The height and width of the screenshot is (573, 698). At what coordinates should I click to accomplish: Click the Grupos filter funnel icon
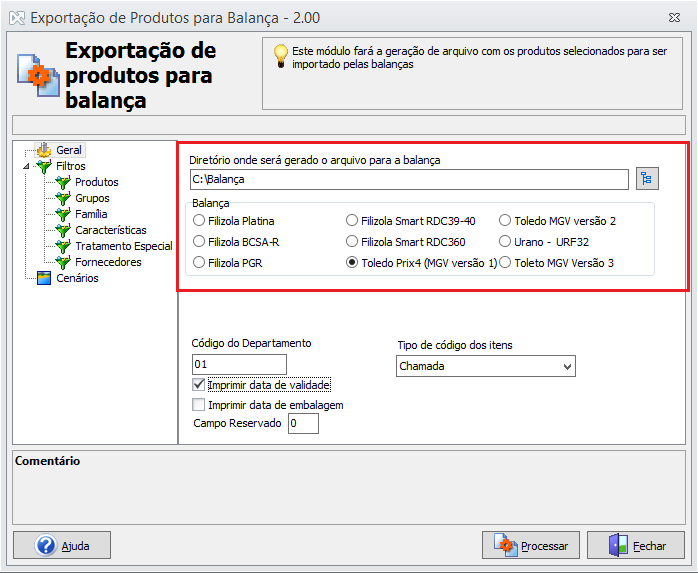63,198
